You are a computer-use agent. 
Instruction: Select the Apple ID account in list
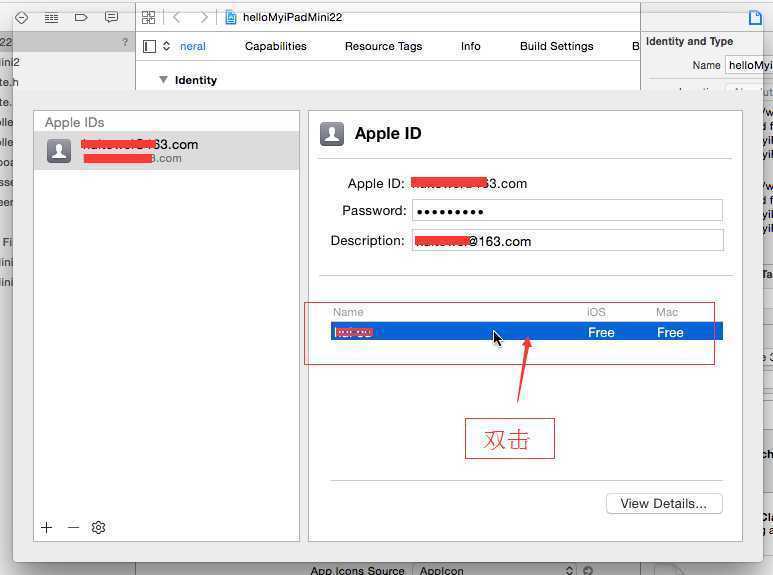point(167,151)
